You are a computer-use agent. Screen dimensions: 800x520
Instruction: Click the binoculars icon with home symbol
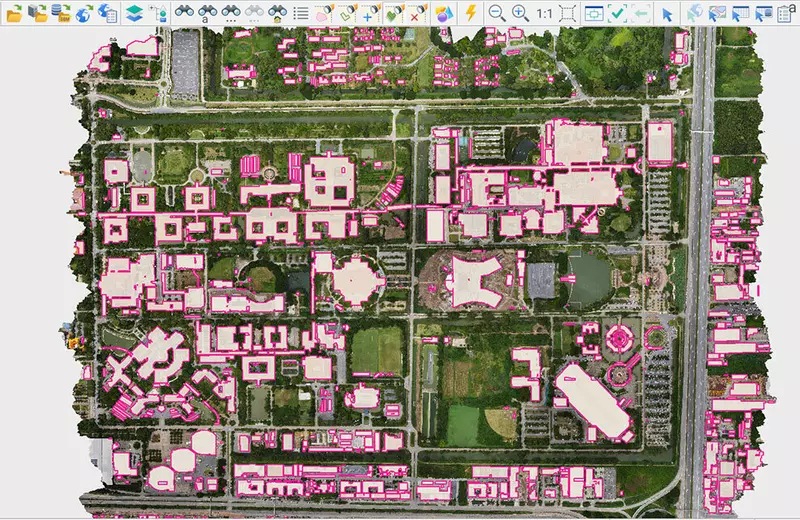coord(279,13)
